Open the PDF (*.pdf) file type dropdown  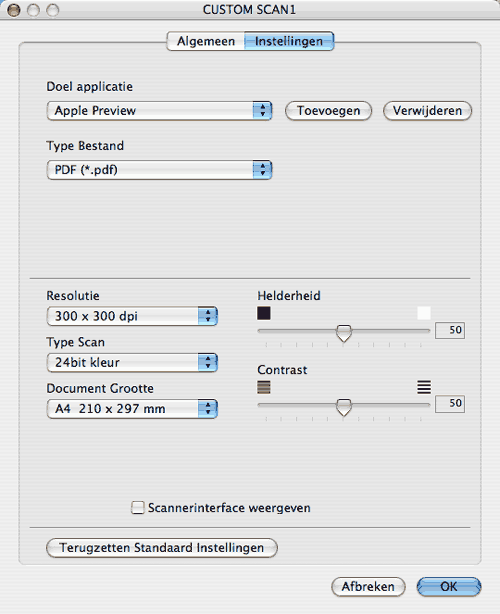(x=159, y=170)
